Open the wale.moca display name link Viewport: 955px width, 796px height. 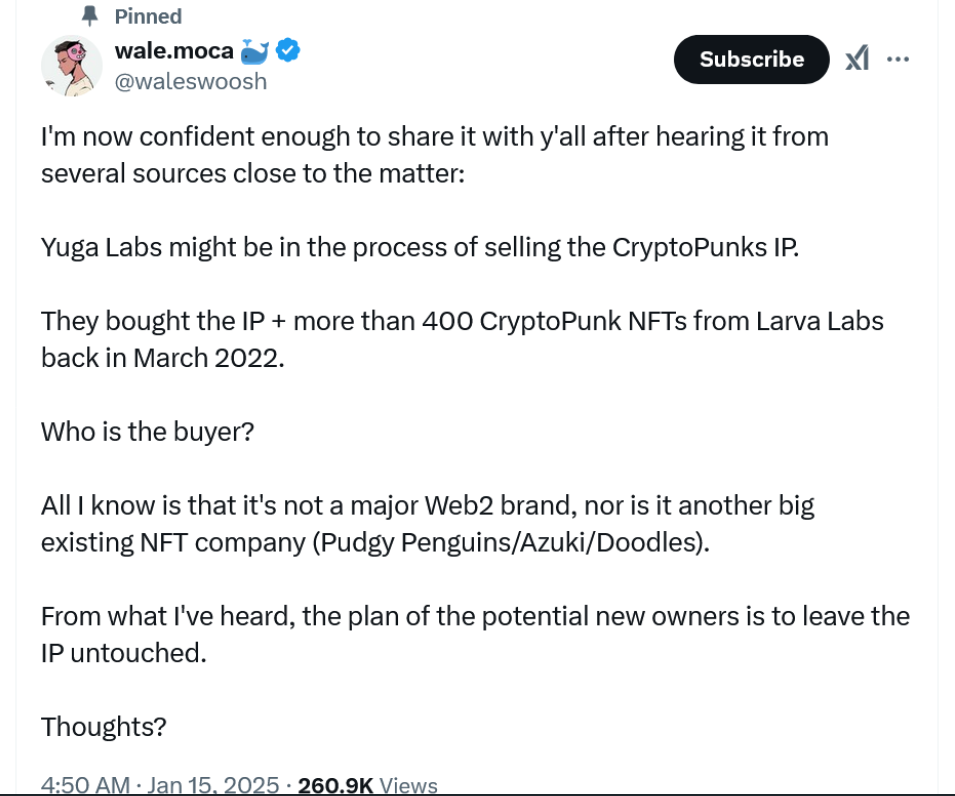pyautogui.click(x=174, y=49)
